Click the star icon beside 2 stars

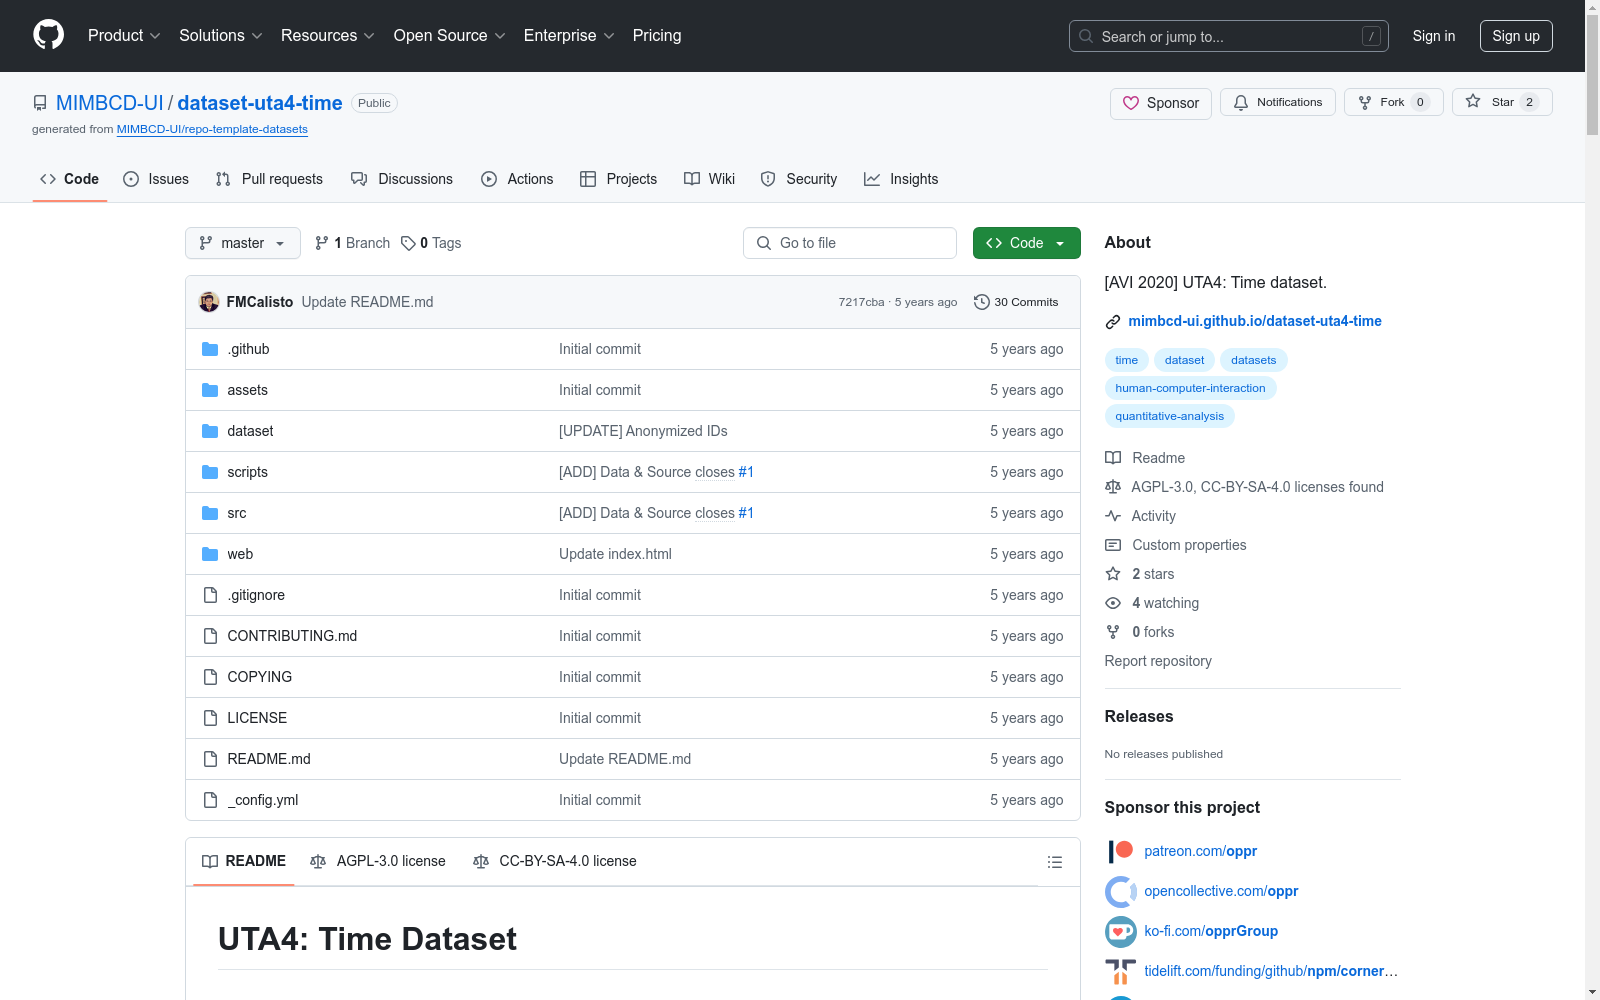(1113, 574)
